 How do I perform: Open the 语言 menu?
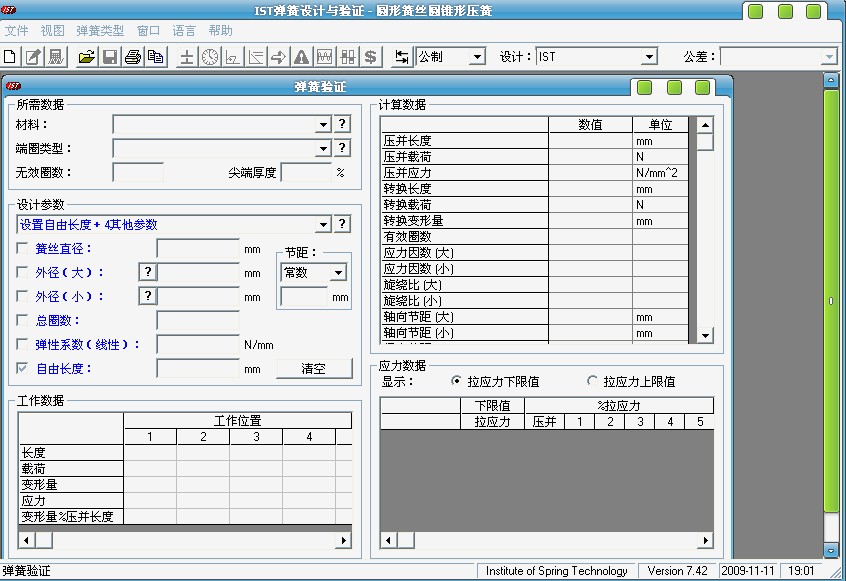click(184, 31)
